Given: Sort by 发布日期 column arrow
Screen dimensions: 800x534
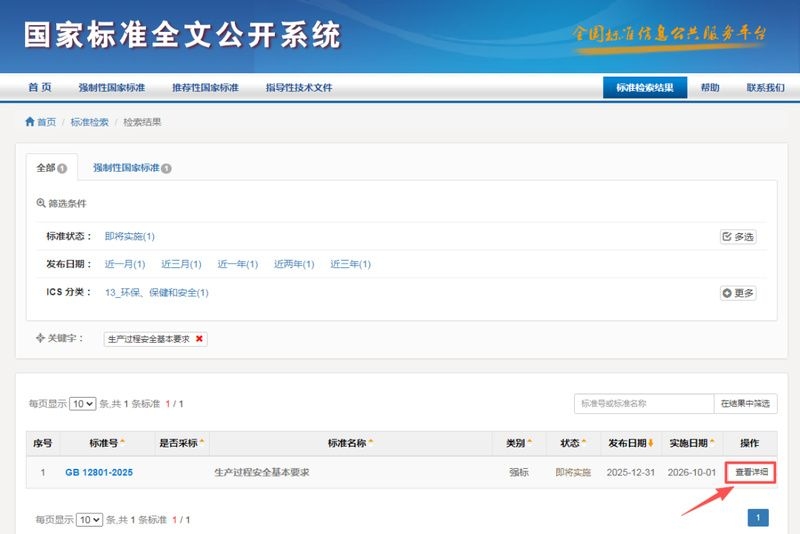Looking at the screenshot, I should click(x=651, y=443).
